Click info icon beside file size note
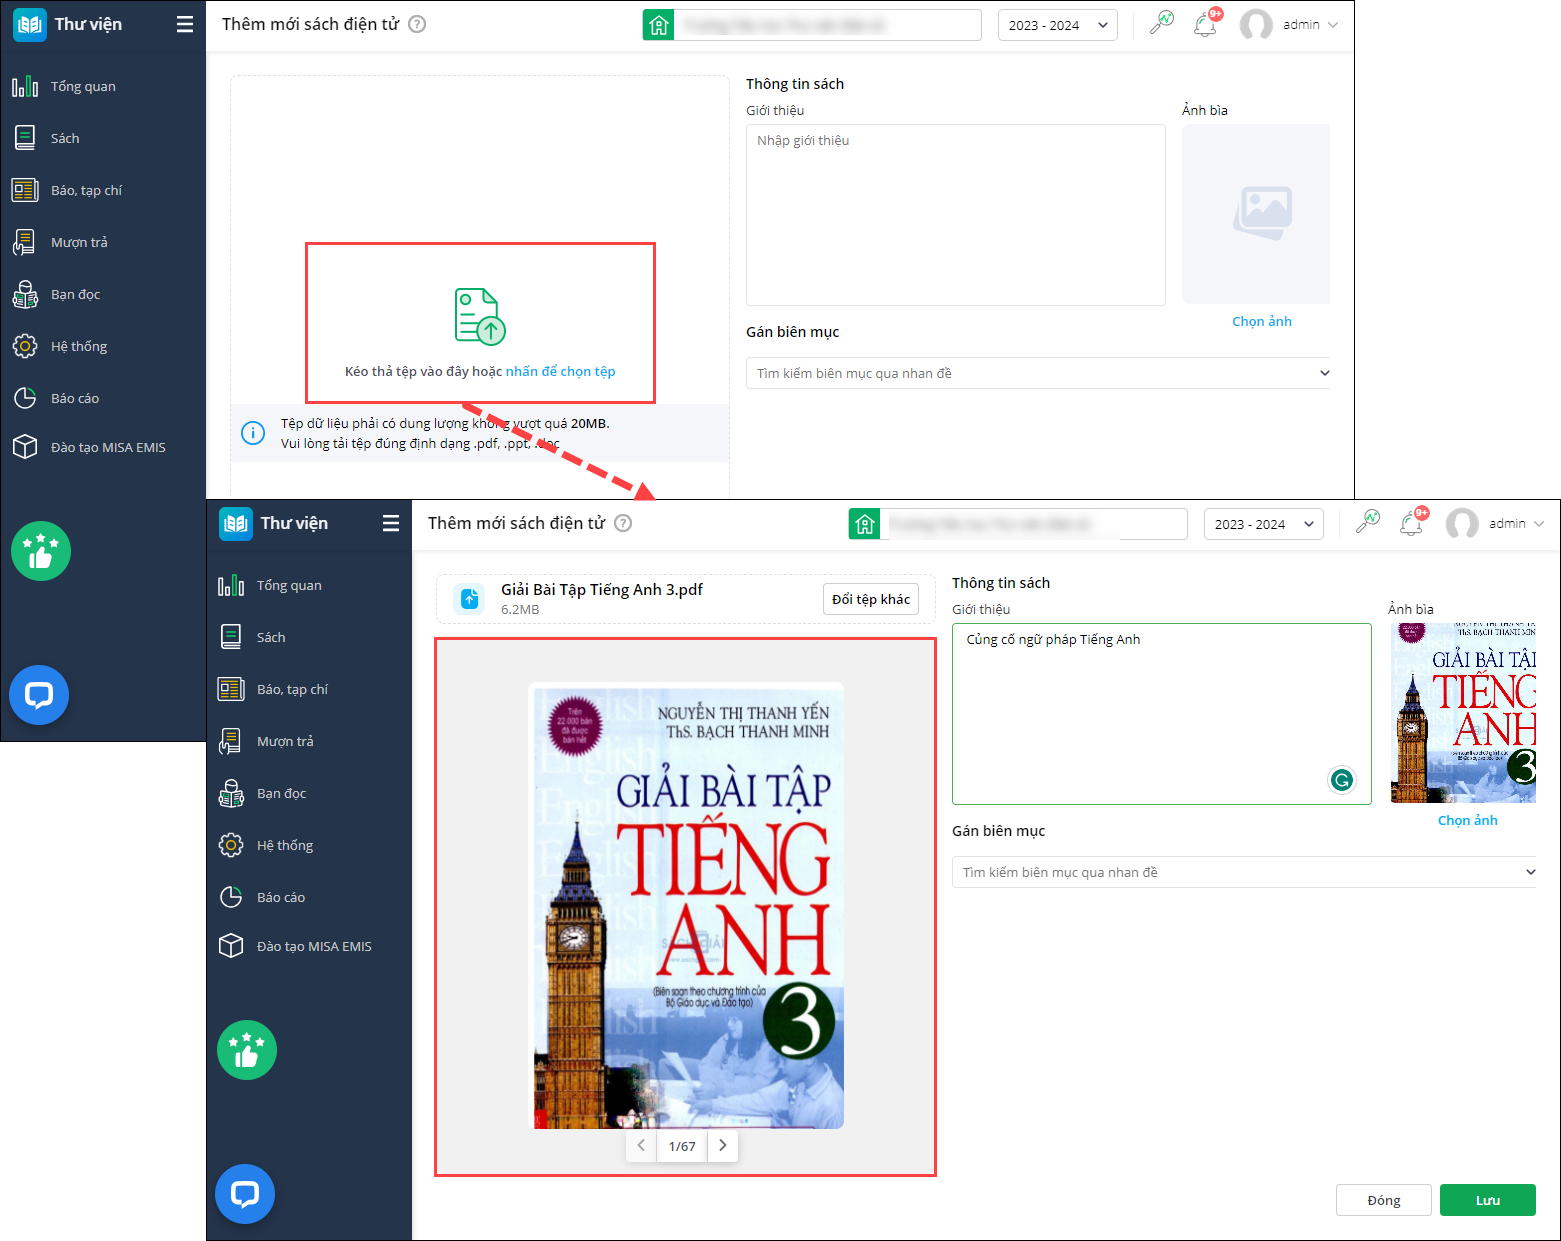The height and width of the screenshot is (1241, 1561). pyautogui.click(x=253, y=433)
